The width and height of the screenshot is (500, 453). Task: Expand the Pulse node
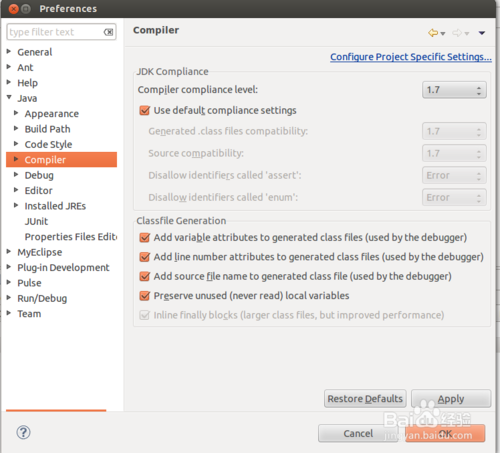(9, 282)
